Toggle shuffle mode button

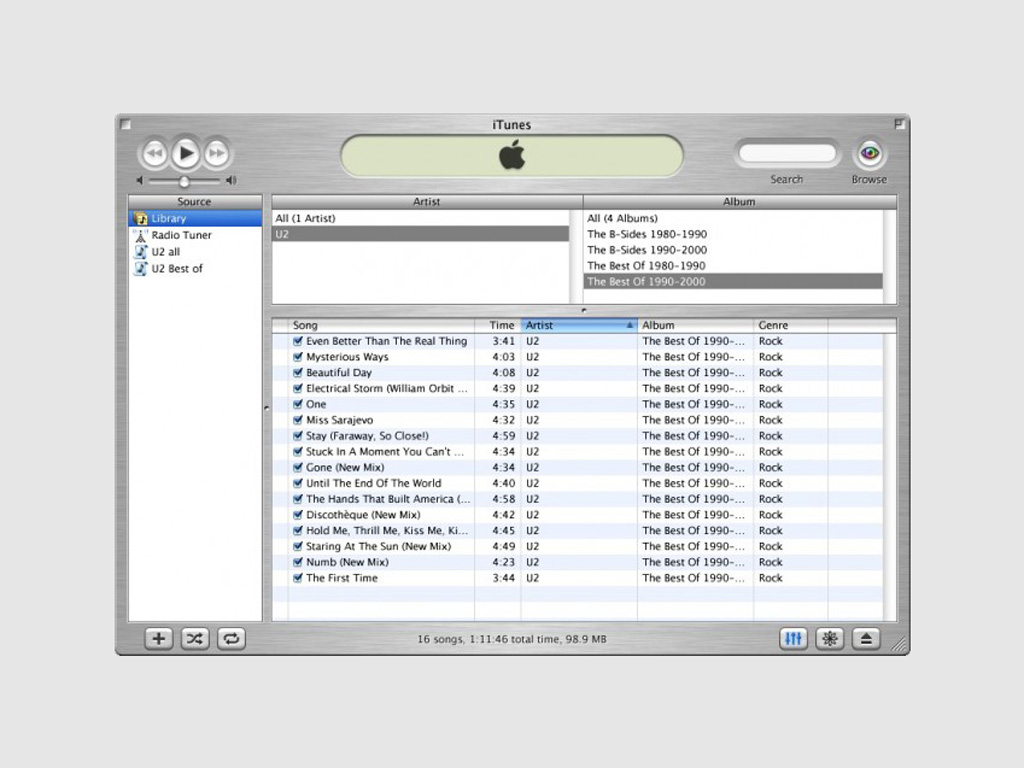pyautogui.click(x=195, y=639)
